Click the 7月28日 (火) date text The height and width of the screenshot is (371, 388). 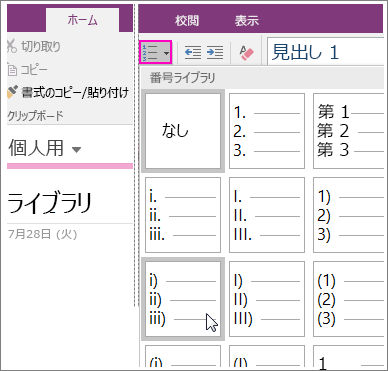42,234
